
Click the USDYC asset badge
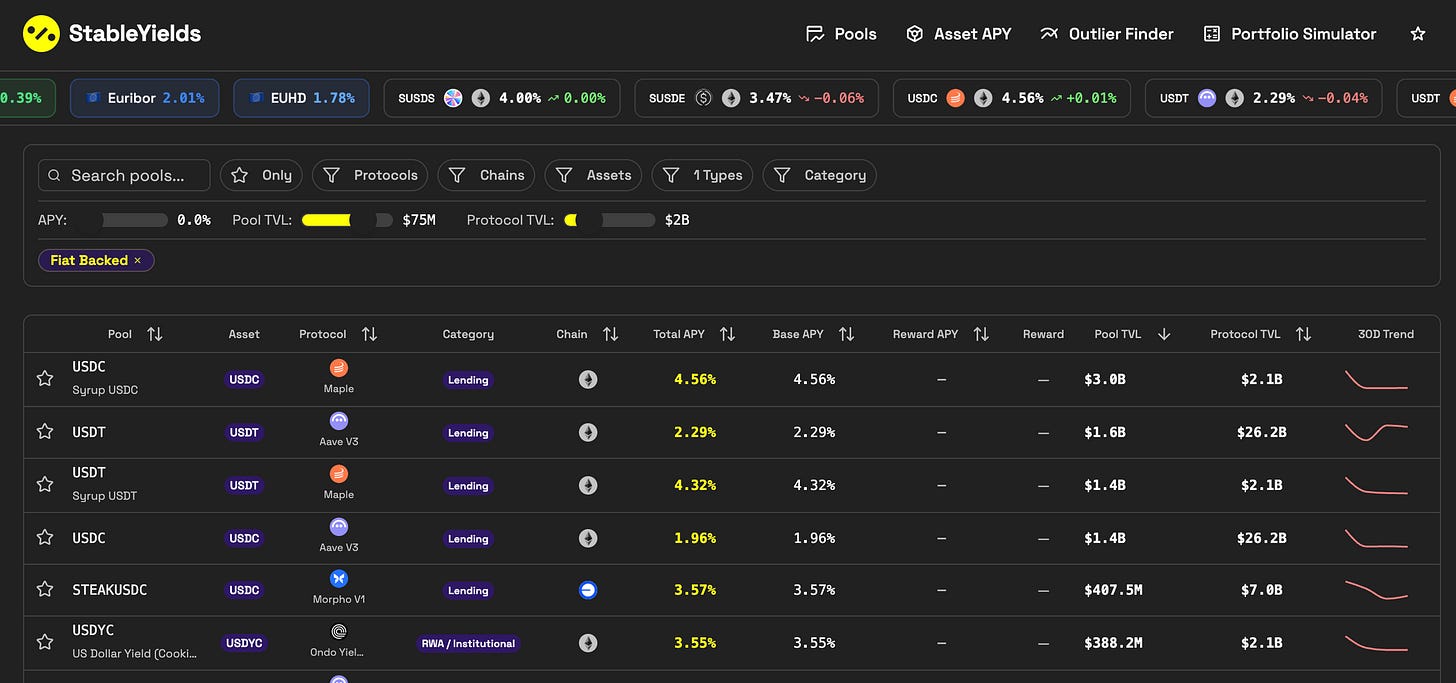244,643
